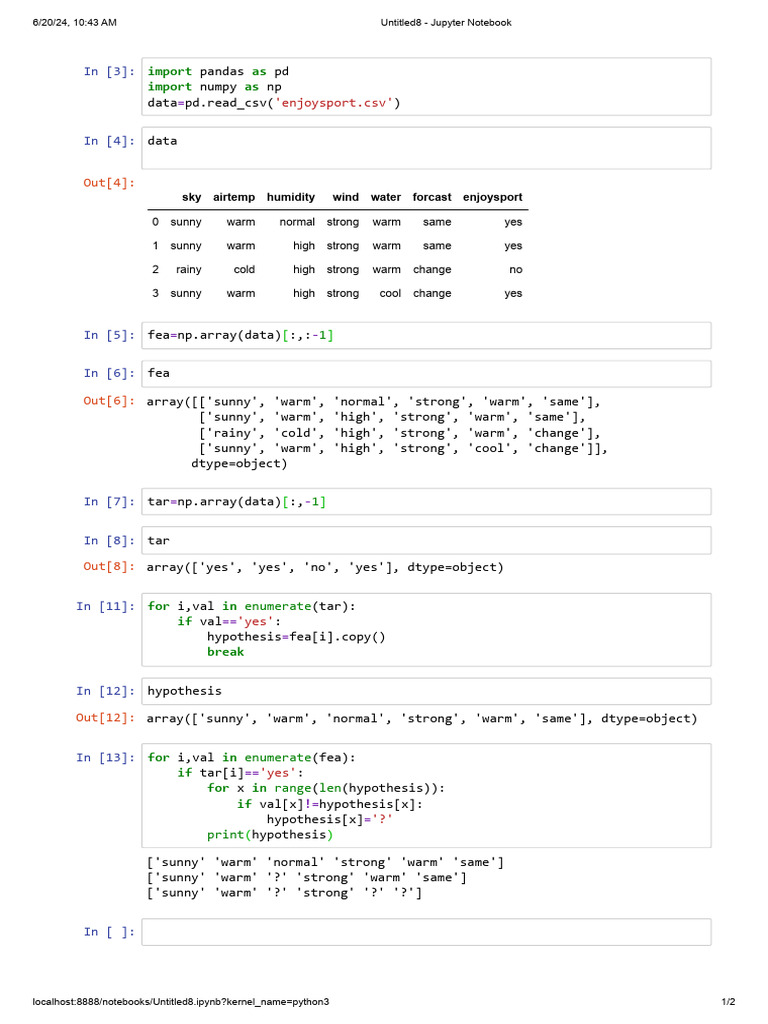This screenshot has height=1024, width=768.
Task: Click 'print(hypothesis)' line in In [13]
Action: pos(270,835)
